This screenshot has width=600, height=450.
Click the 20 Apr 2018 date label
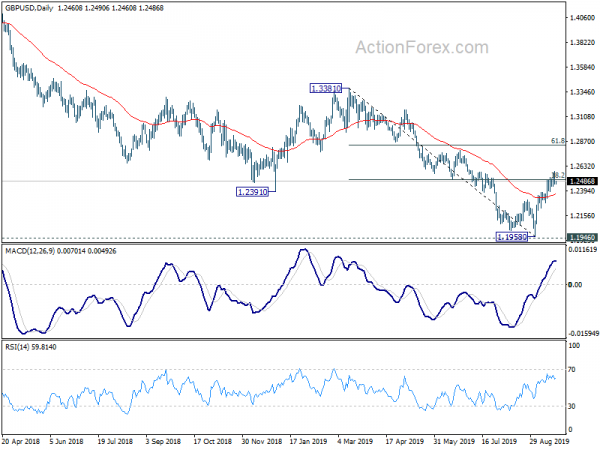click(x=21, y=442)
